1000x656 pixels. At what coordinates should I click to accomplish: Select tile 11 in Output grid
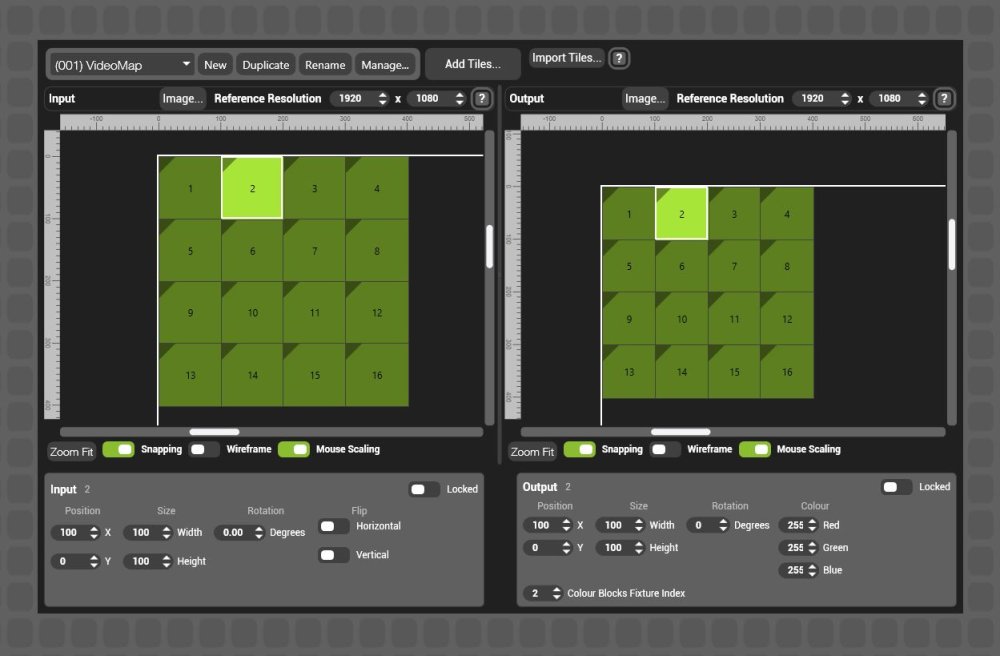[x=734, y=319]
